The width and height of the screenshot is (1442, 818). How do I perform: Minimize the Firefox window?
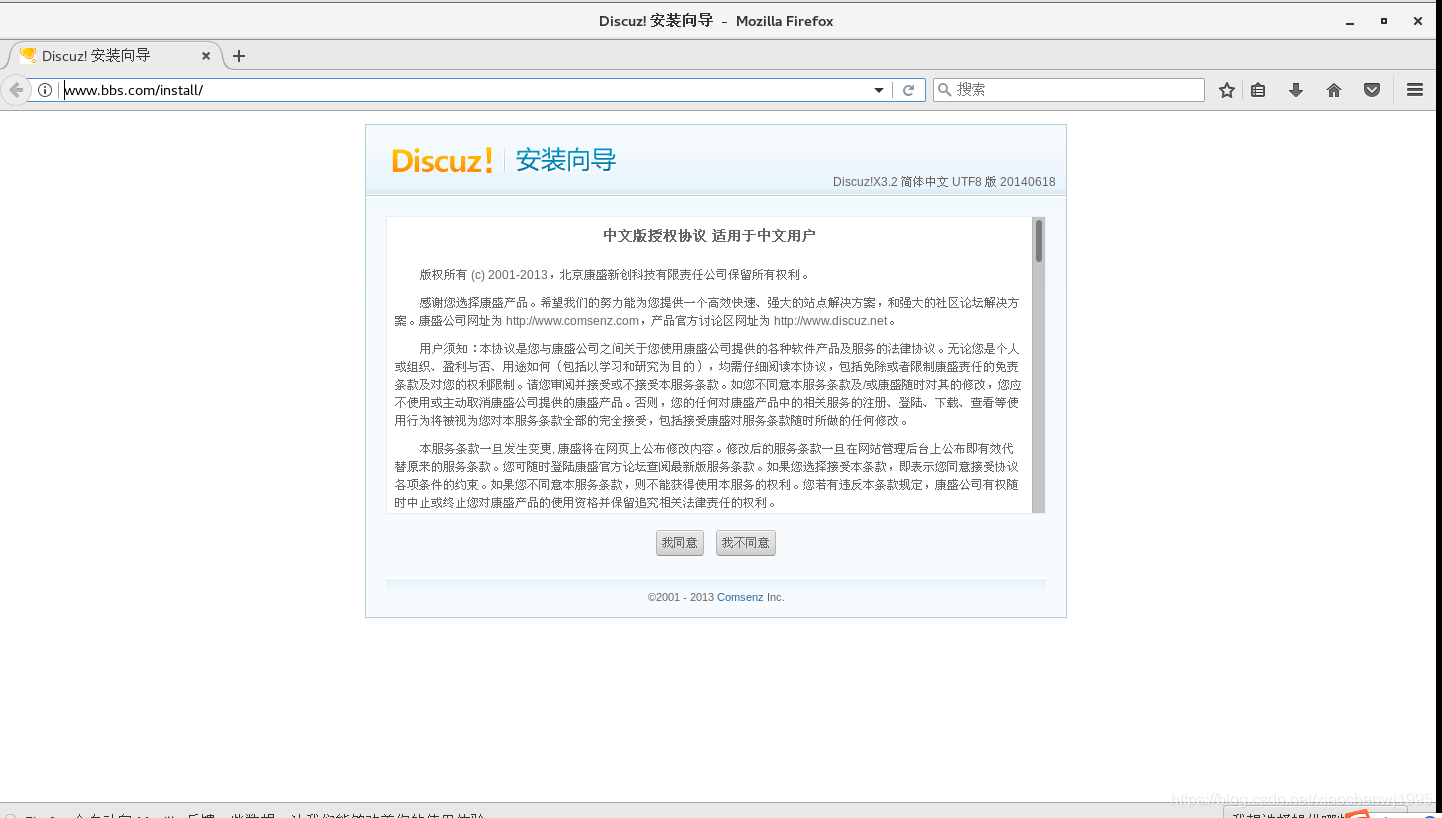point(1350,21)
